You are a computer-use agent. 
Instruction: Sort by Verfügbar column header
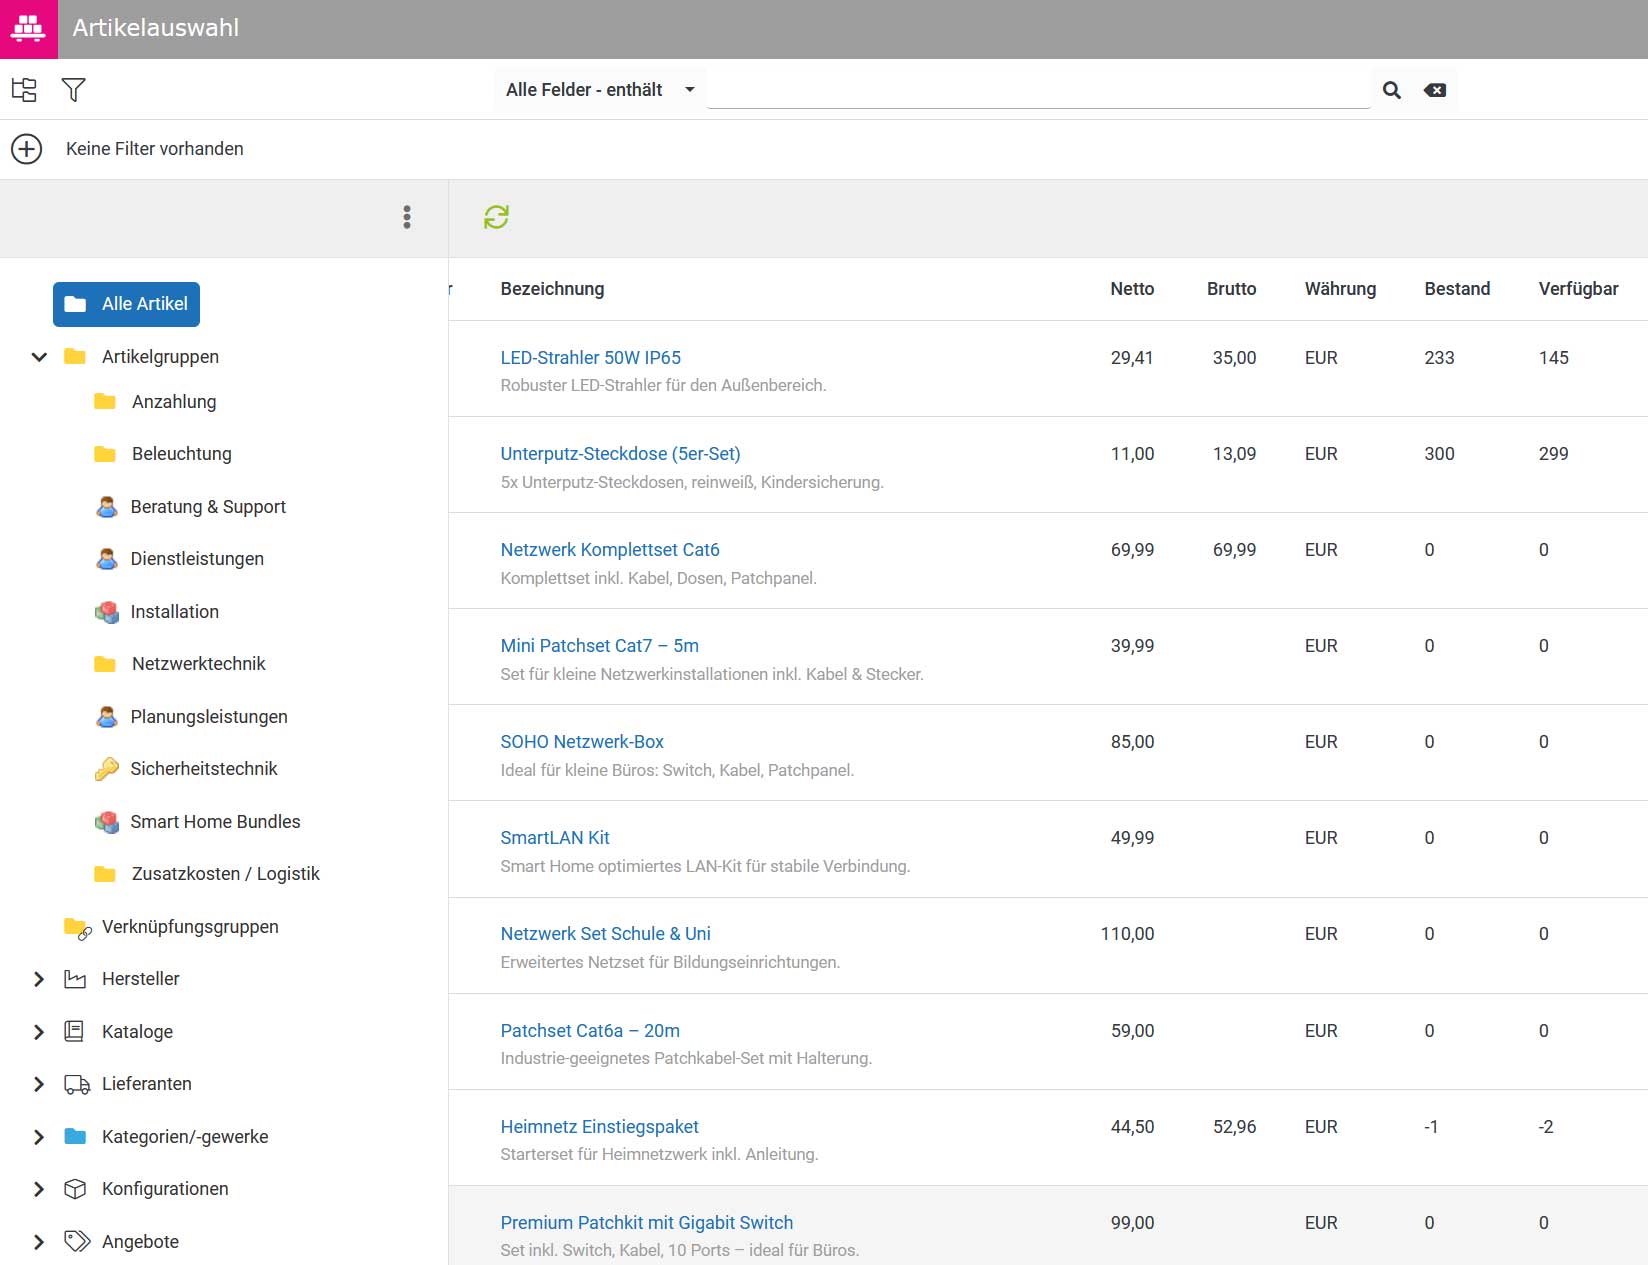(1578, 289)
